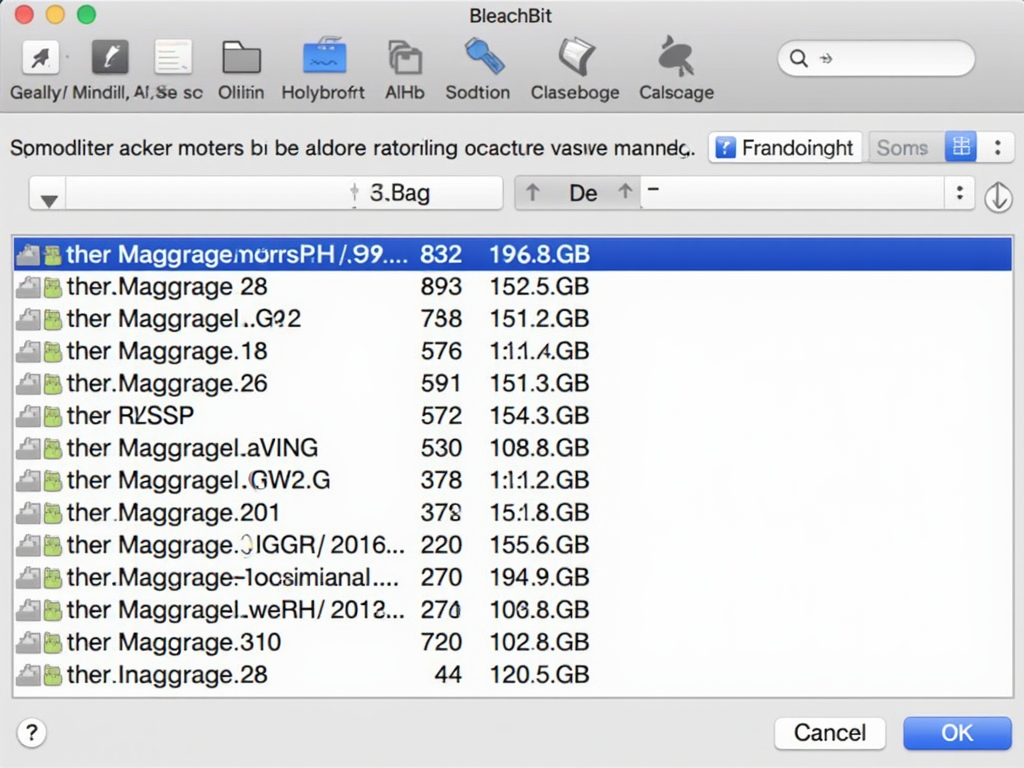Click the count value 893
Viewport: 1024px width, 768px height.
(x=441, y=287)
